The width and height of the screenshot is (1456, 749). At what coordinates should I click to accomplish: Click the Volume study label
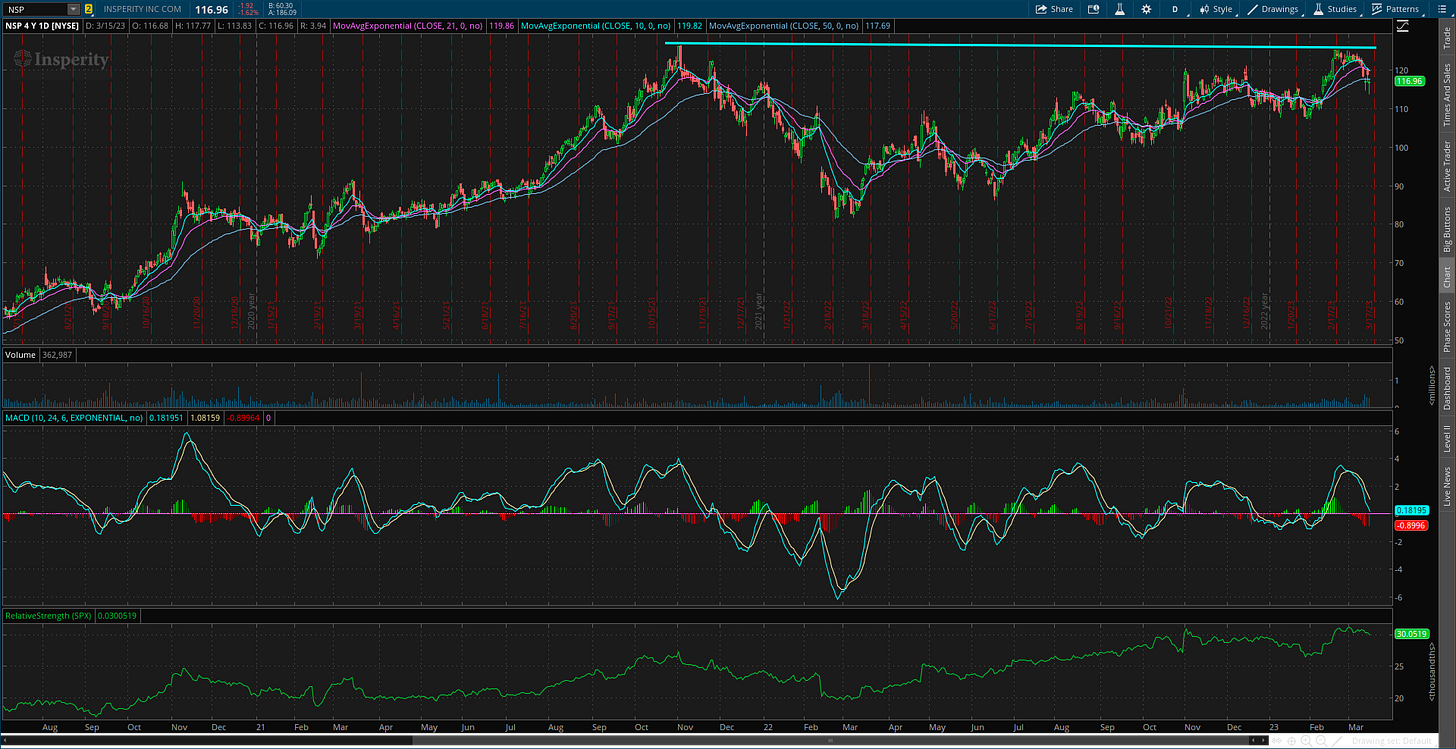[22, 355]
